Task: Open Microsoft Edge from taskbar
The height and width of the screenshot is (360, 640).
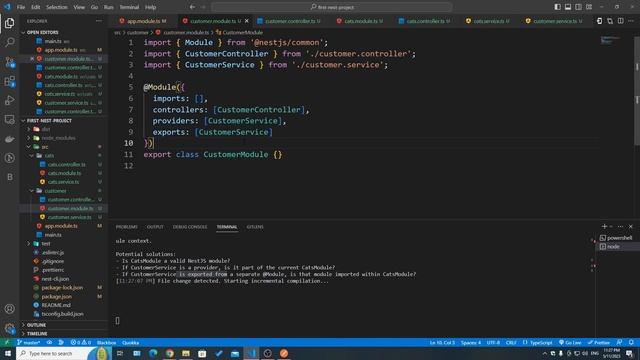Action: (x=153, y=353)
